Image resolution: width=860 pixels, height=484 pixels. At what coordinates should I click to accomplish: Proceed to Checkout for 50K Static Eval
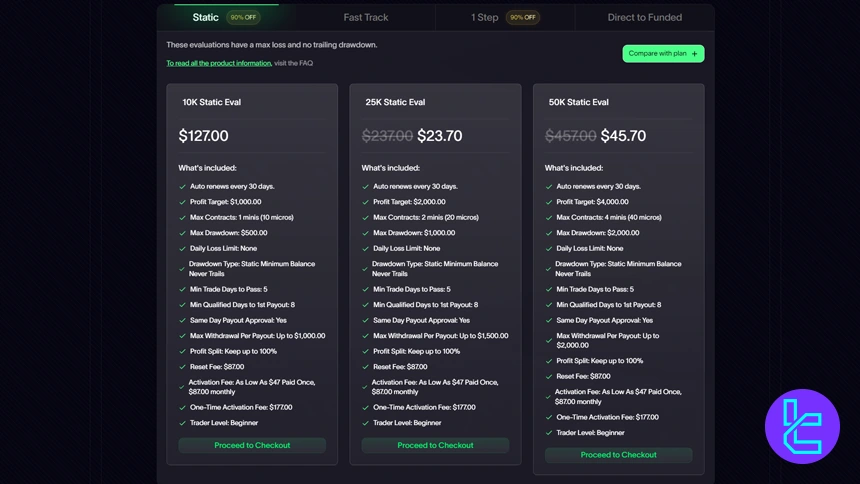618,455
